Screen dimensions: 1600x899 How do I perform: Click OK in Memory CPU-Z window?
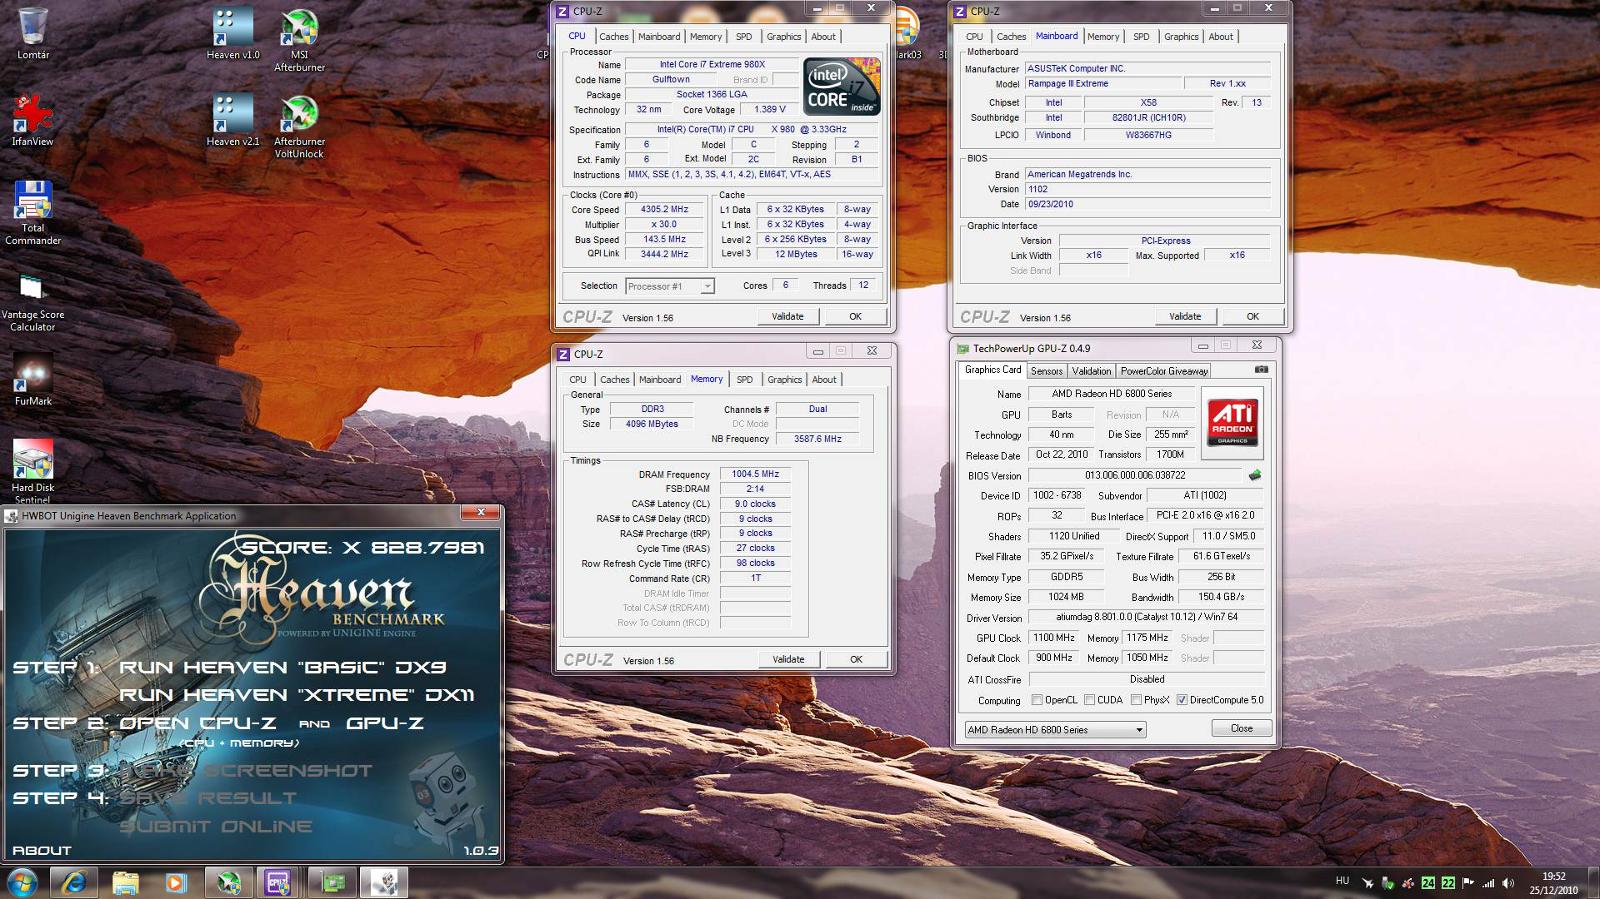(x=856, y=659)
